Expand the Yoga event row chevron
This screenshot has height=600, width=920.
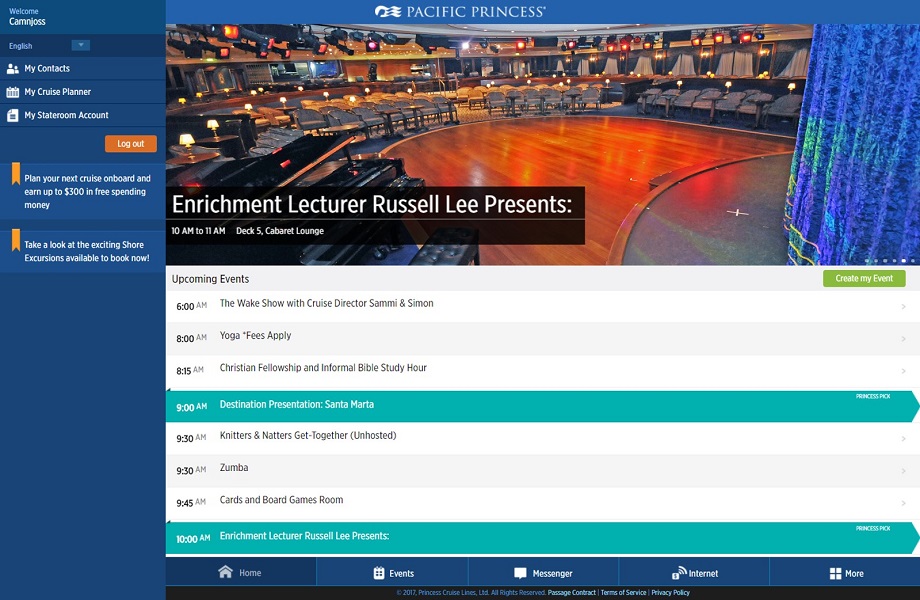tap(903, 339)
